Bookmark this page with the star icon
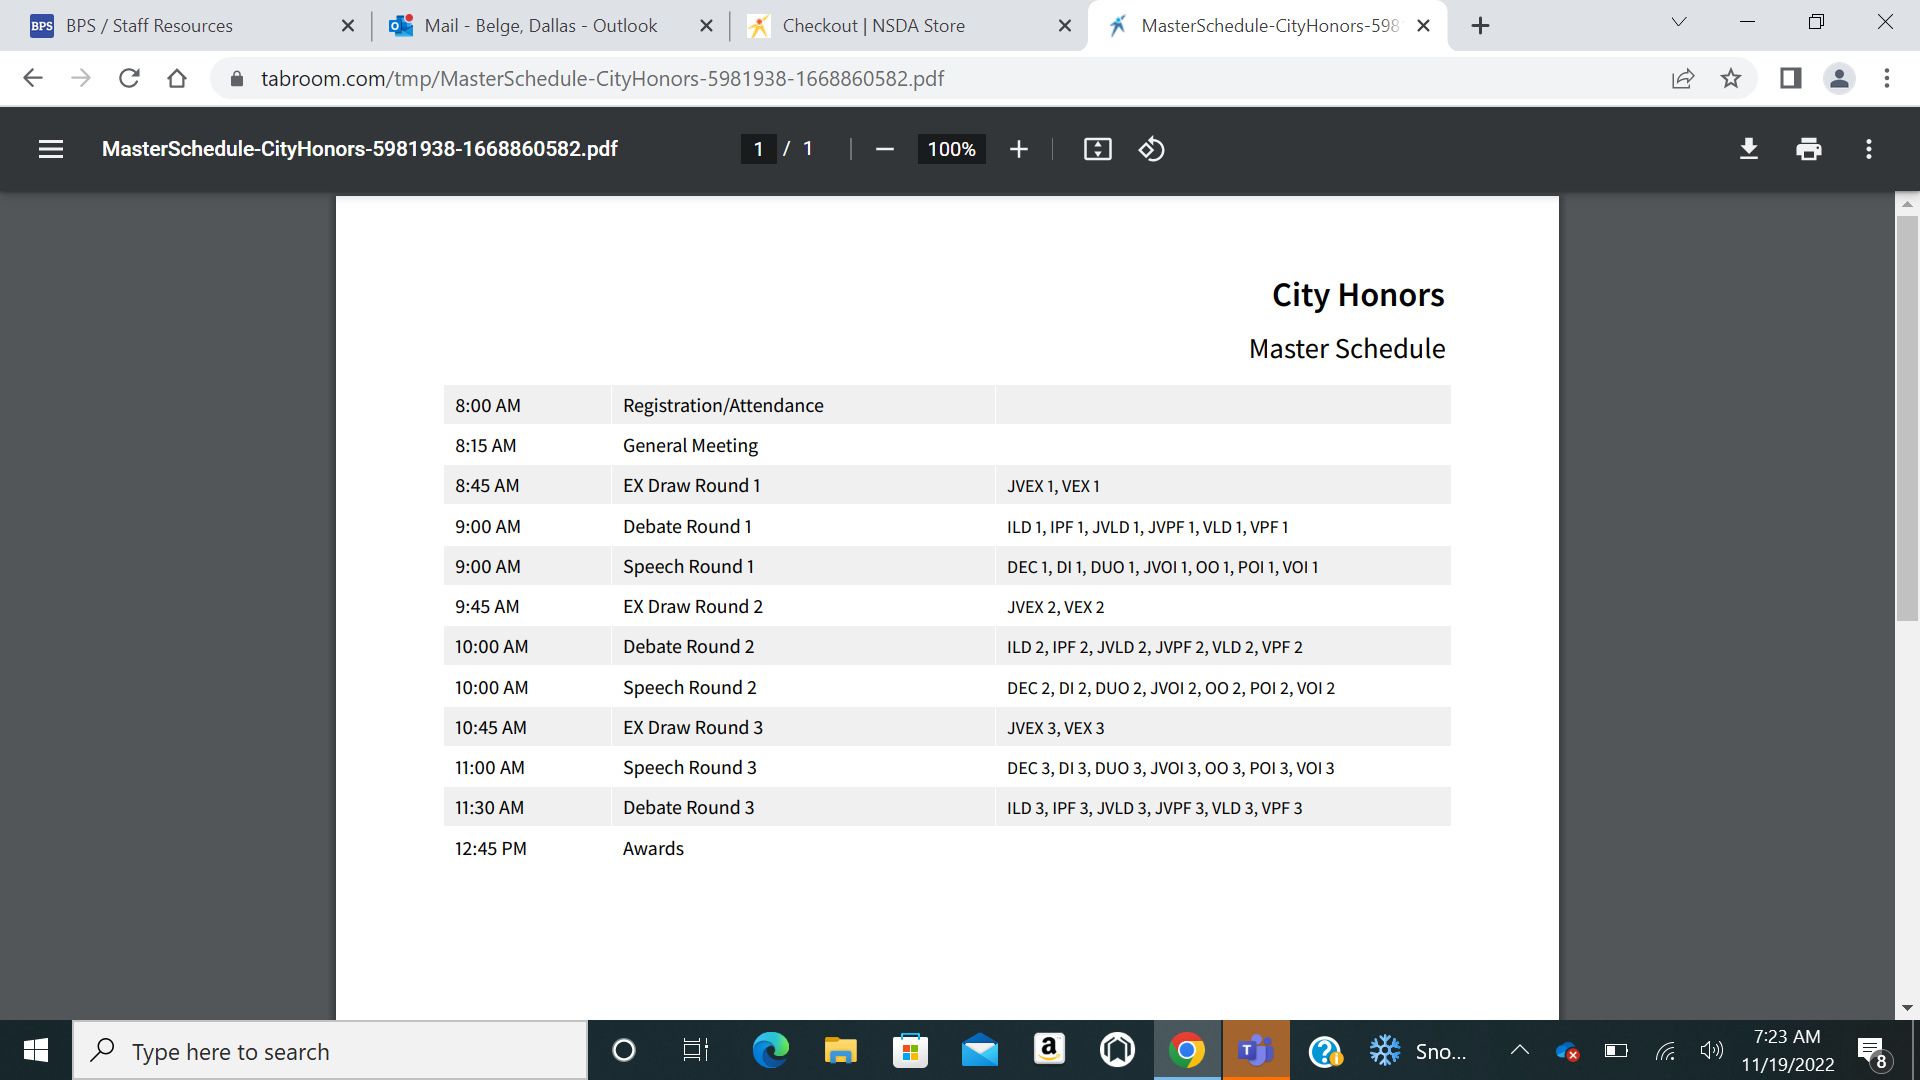This screenshot has height=1080, width=1920. (x=1731, y=78)
